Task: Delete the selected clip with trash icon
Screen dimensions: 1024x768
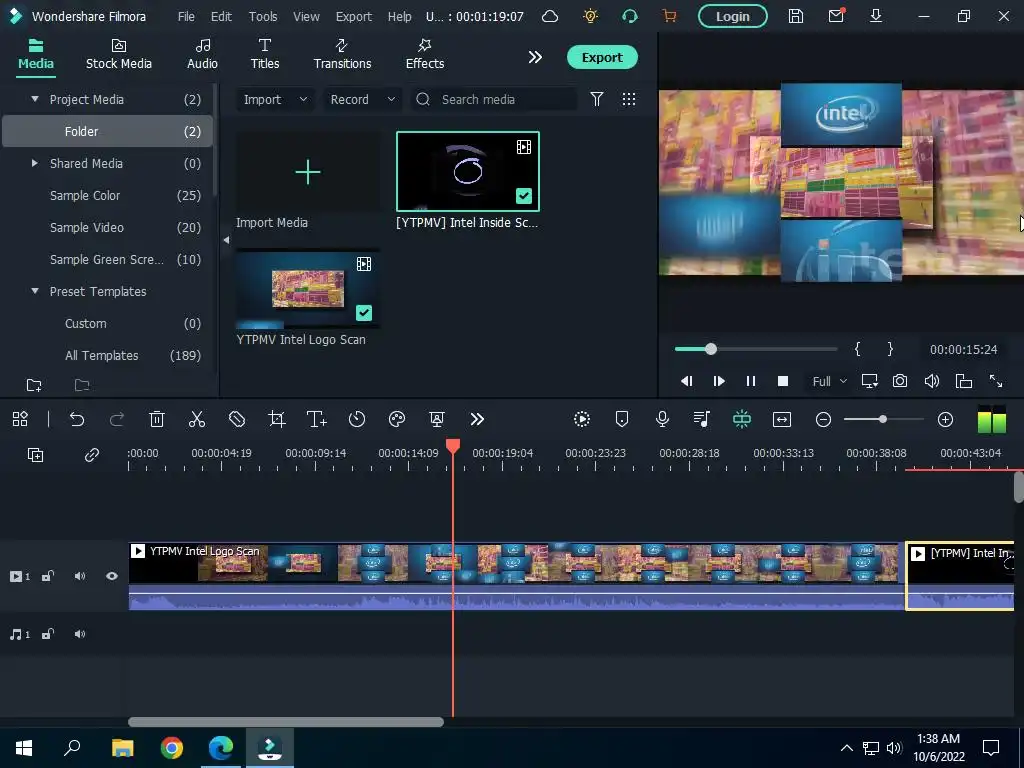Action: pos(157,419)
